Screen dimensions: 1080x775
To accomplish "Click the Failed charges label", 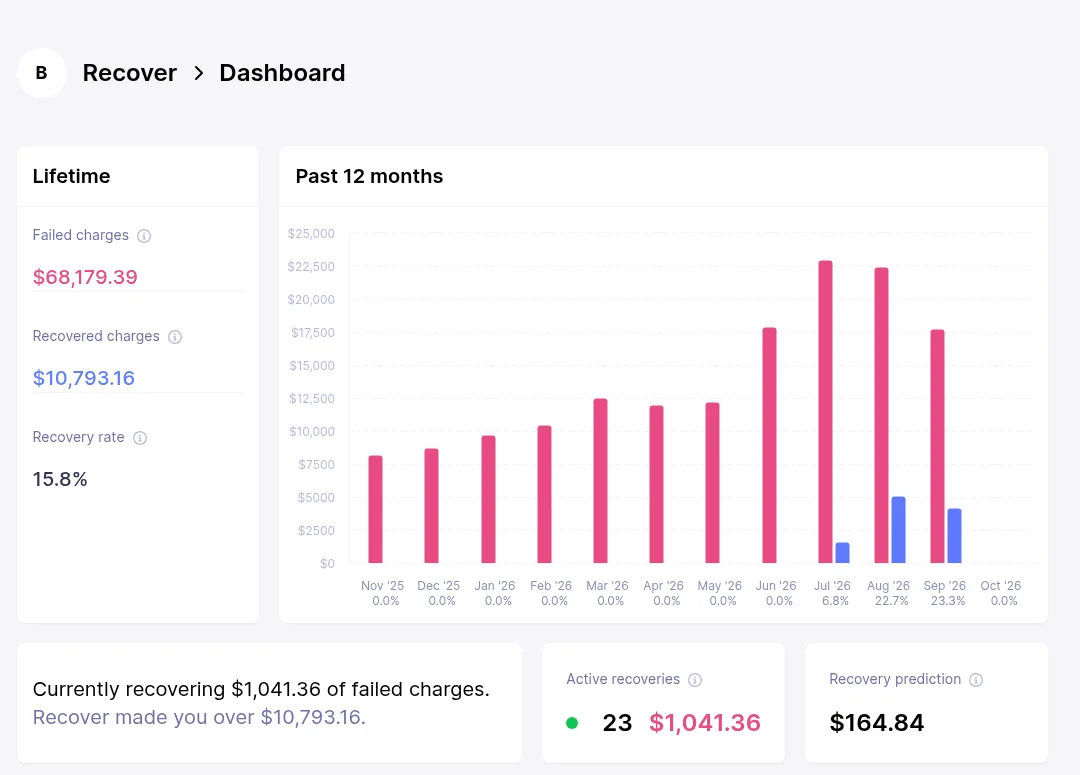I will tap(81, 235).
